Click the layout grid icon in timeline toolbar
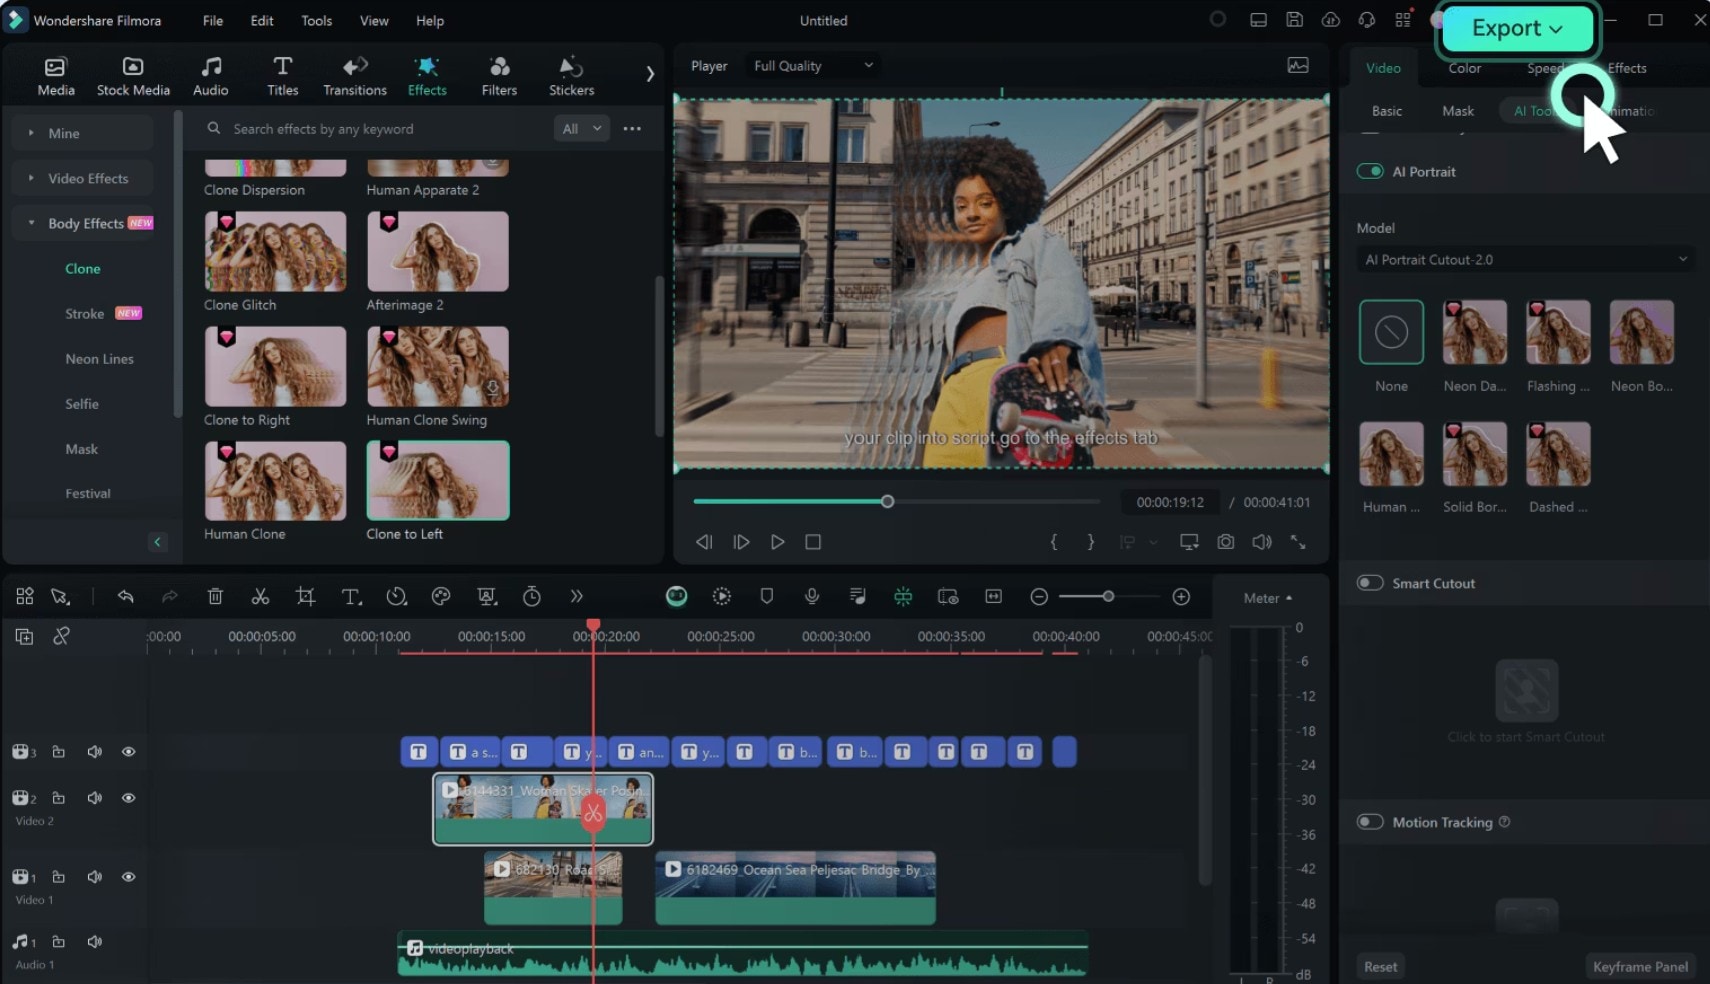The width and height of the screenshot is (1710, 984). tap(25, 596)
